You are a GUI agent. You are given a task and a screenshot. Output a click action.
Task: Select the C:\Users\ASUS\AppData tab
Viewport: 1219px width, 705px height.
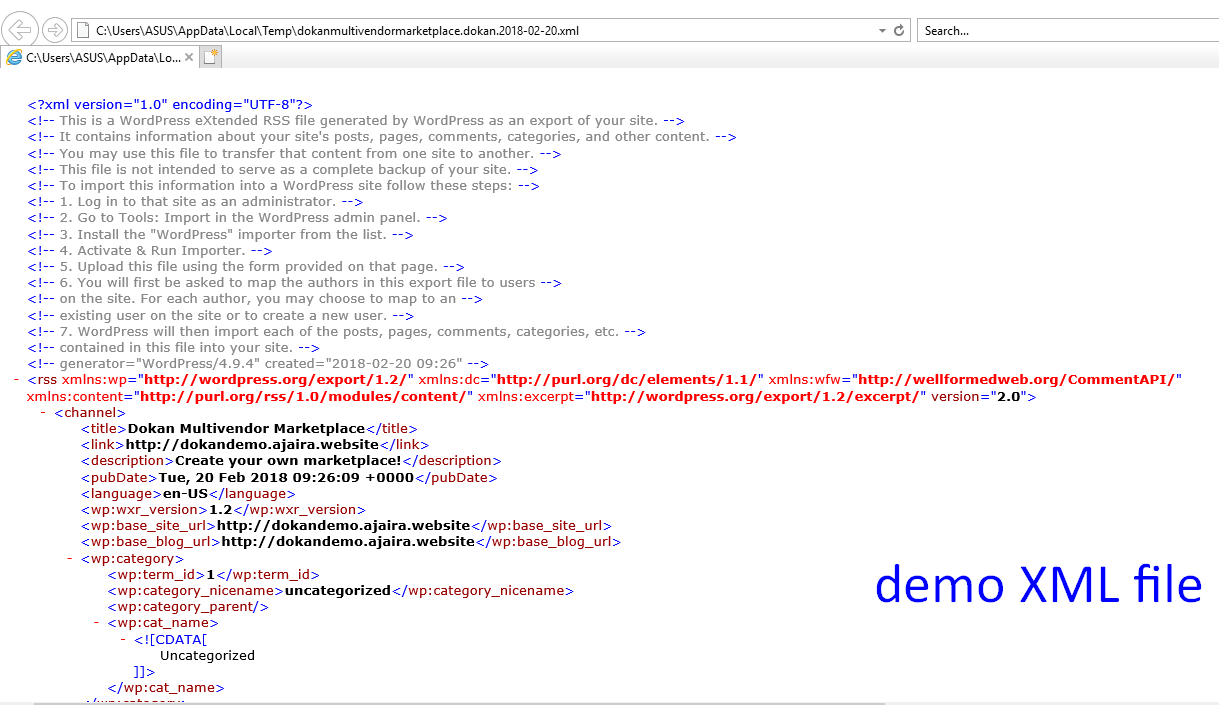[x=100, y=58]
